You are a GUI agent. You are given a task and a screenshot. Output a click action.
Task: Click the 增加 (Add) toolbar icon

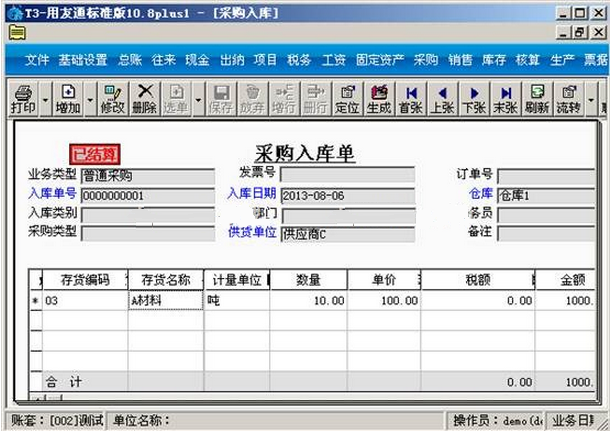point(68,98)
